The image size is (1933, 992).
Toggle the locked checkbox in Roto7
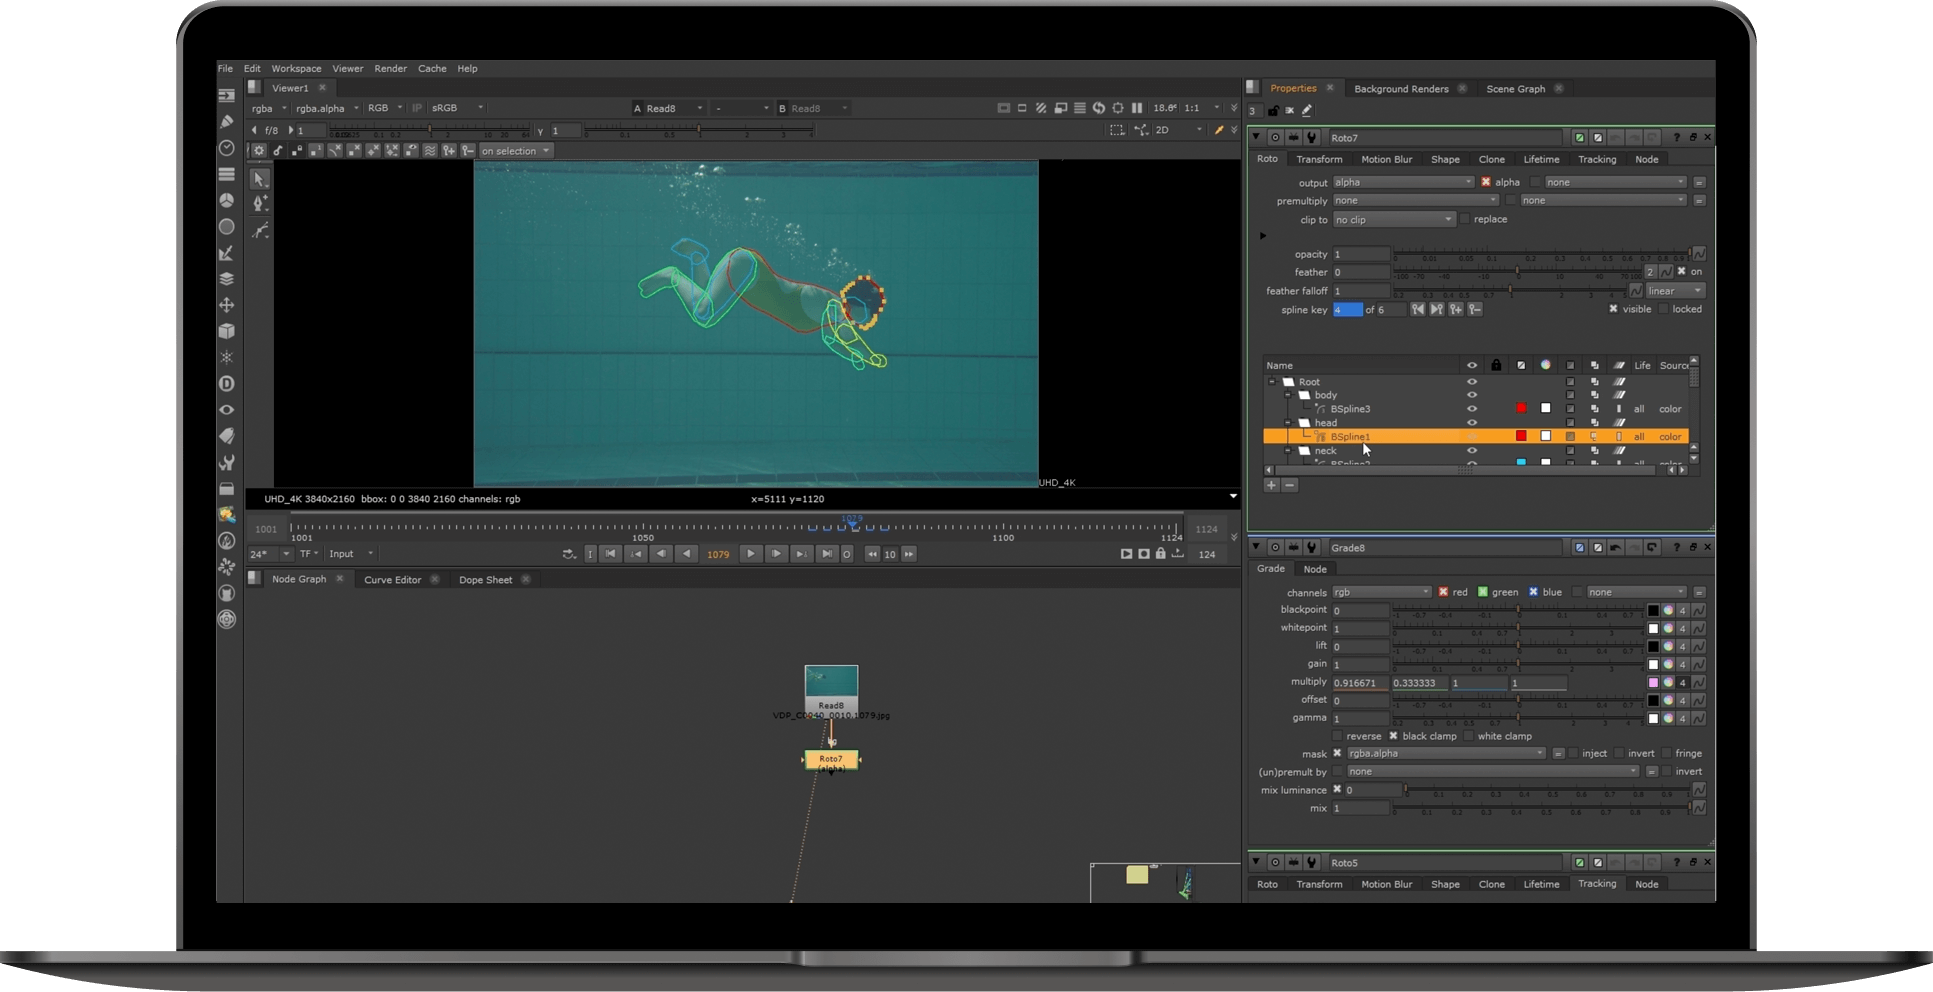point(1664,309)
